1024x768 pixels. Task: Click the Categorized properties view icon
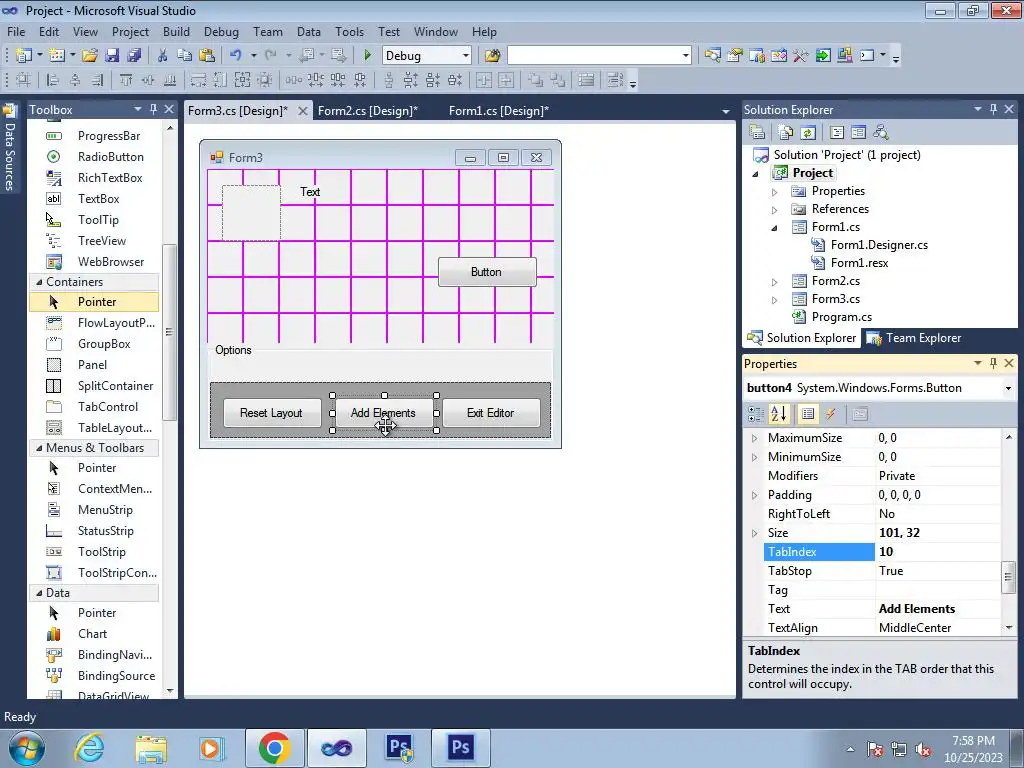tap(756, 414)
